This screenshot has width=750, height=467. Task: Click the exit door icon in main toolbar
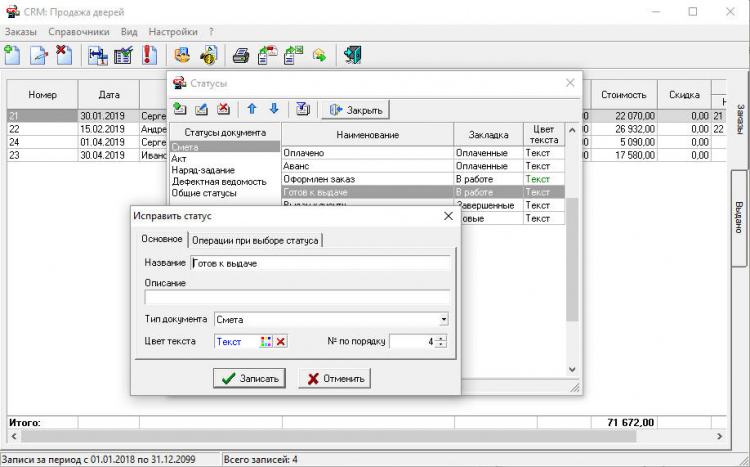point(352,56)
